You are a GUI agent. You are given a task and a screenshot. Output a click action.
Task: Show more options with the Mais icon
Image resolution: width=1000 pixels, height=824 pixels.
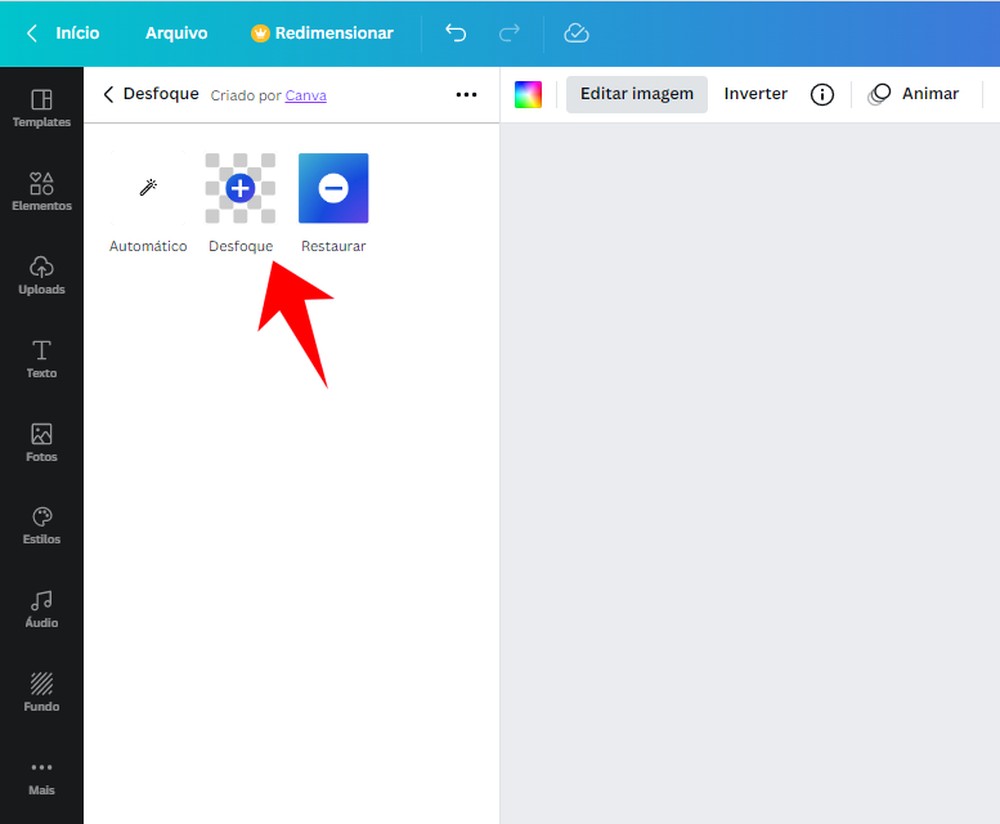(x=41, y=774)
